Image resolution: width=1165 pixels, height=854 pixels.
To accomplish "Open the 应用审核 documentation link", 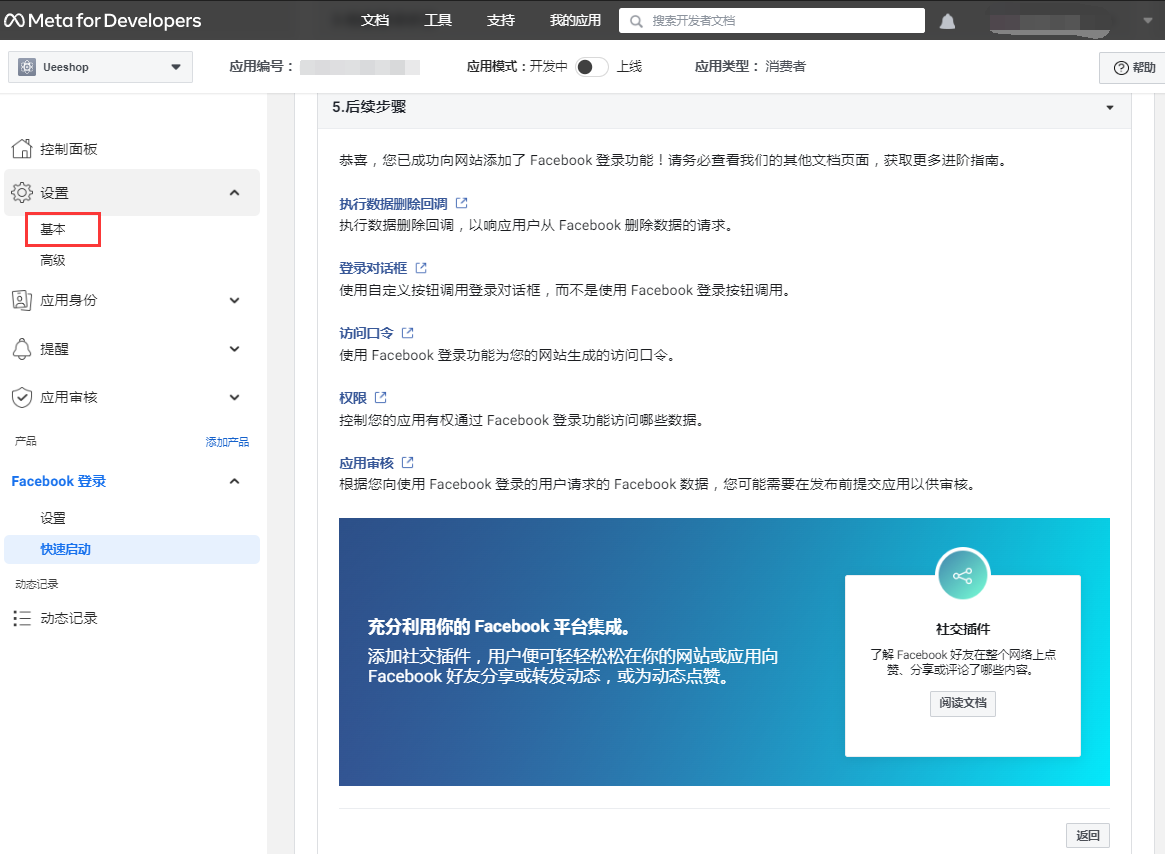I will pos(366,463).
